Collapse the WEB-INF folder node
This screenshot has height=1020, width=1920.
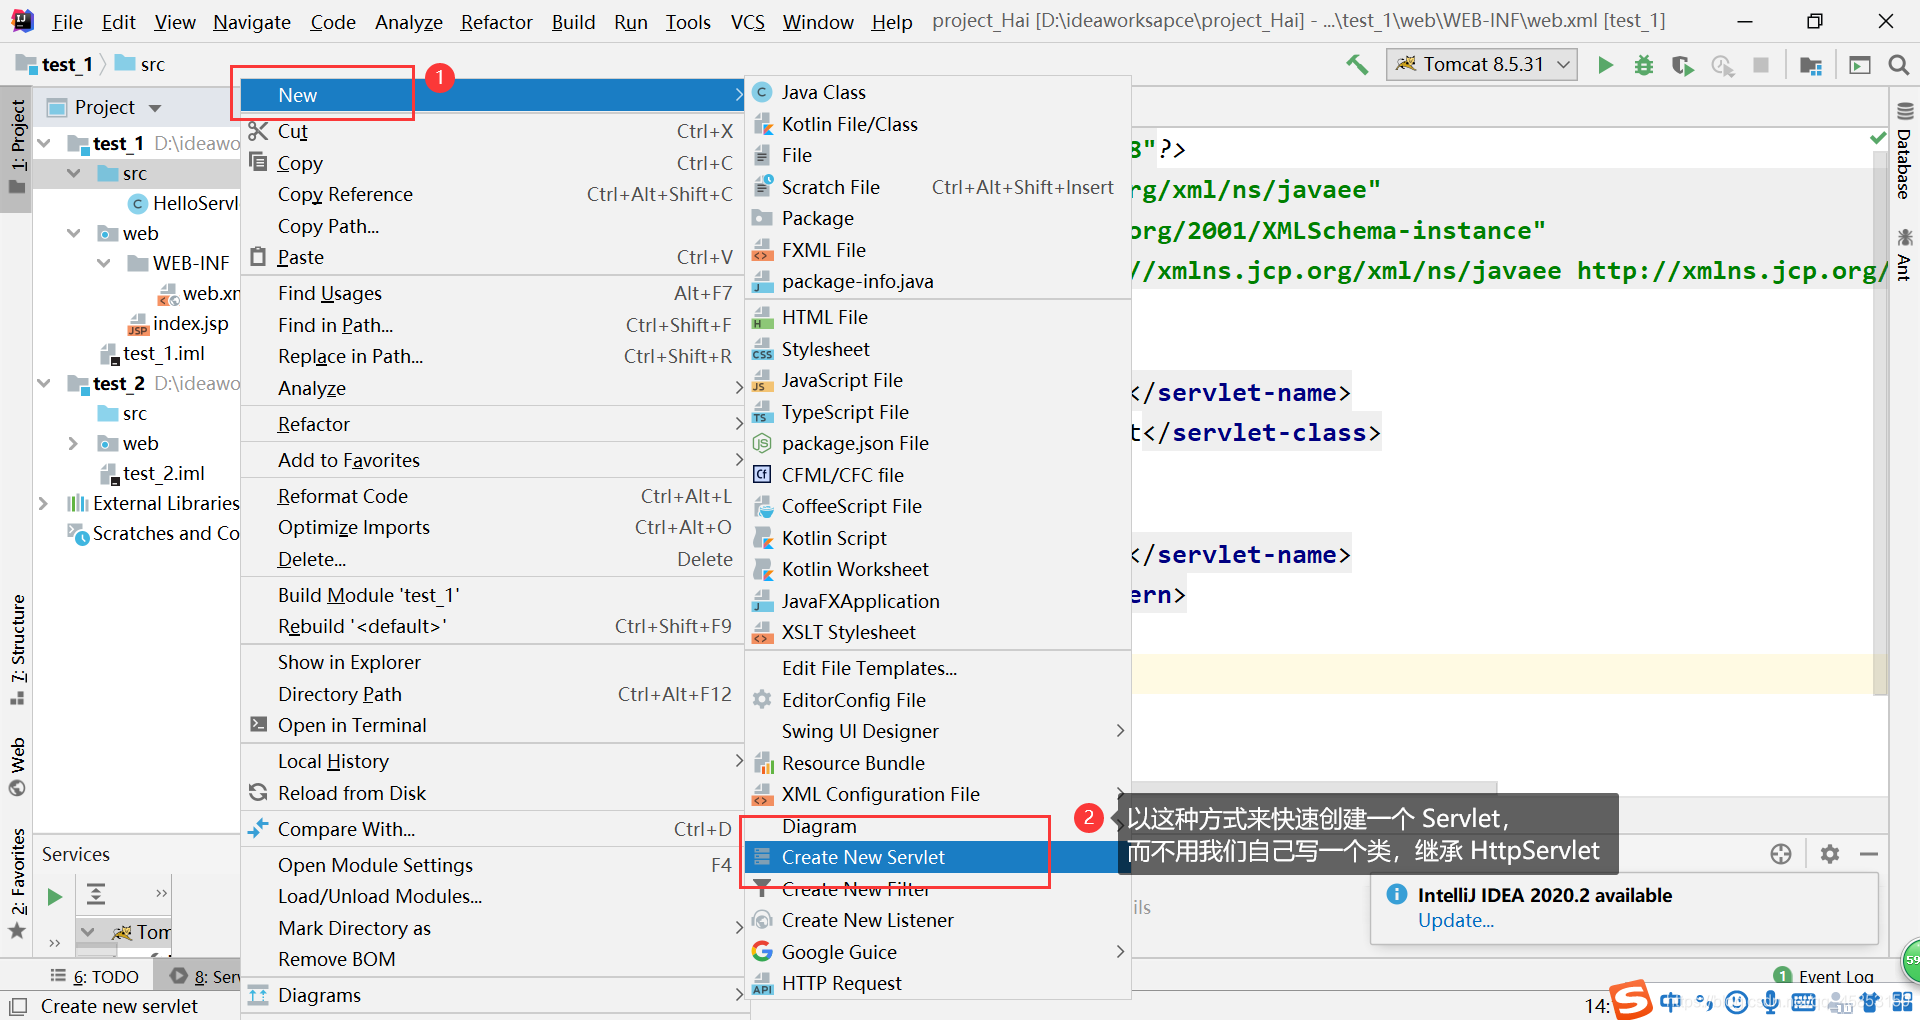click(104, 264)
